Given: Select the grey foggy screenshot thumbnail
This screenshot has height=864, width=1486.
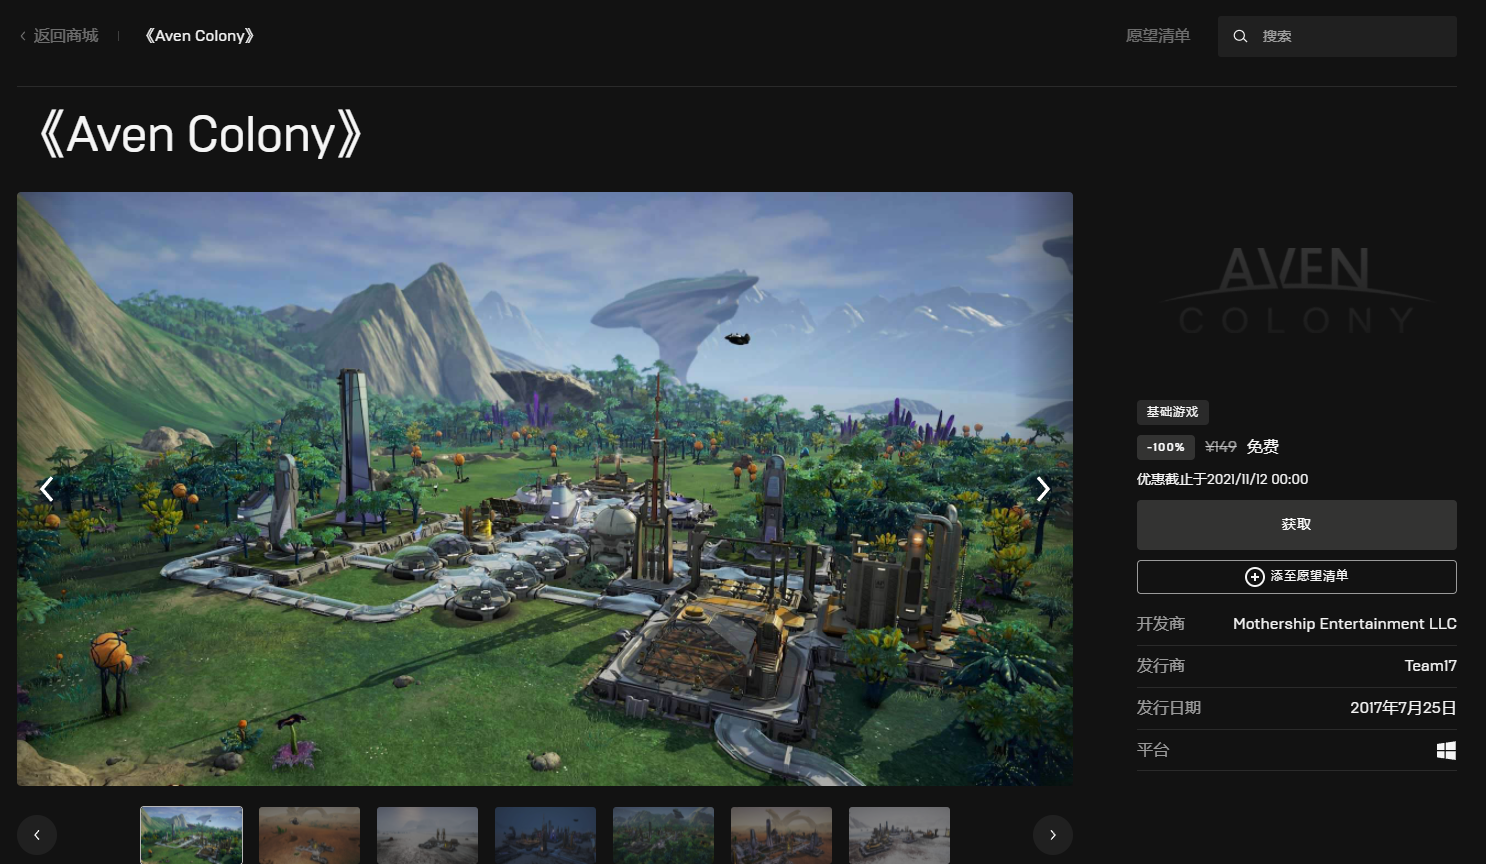Looking at the screenshot, I should coord(427,835).
